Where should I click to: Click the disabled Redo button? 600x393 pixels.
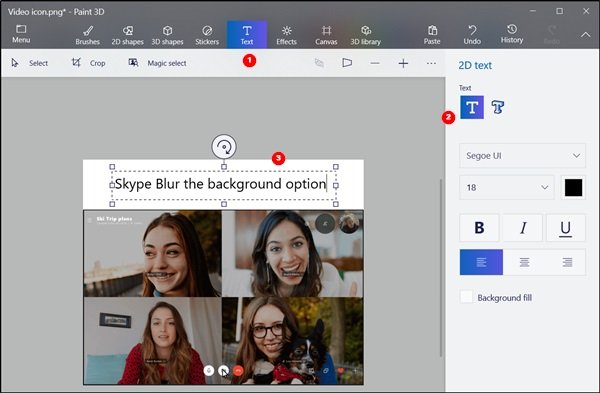[552, 35]
